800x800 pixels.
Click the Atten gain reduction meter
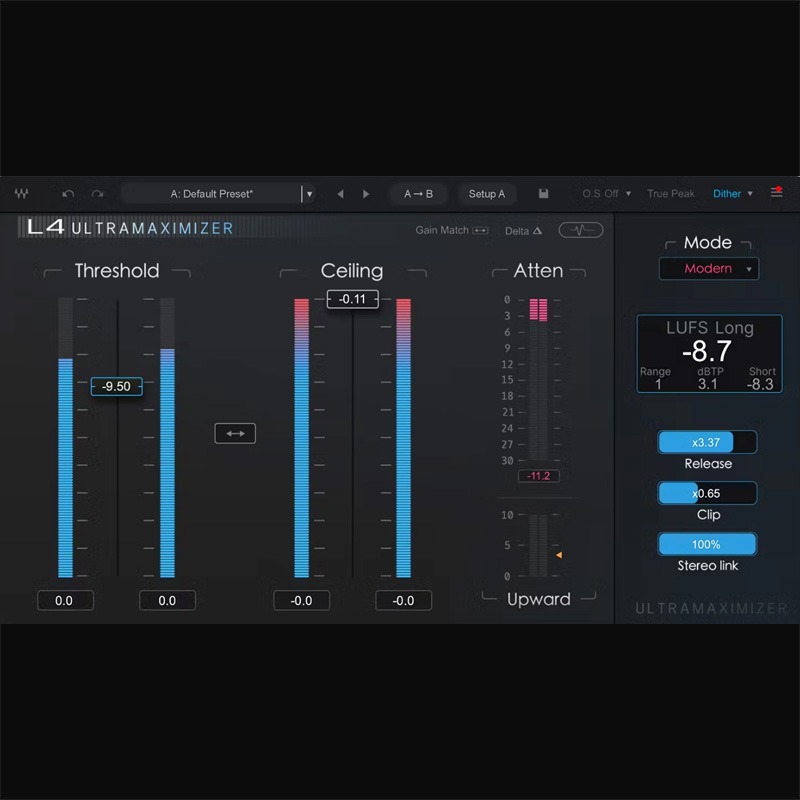pos(538,379)
